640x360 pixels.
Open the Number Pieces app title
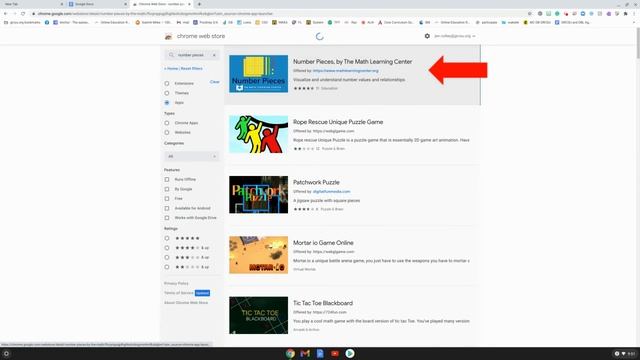pyautogui.click(x=353, y=62)
